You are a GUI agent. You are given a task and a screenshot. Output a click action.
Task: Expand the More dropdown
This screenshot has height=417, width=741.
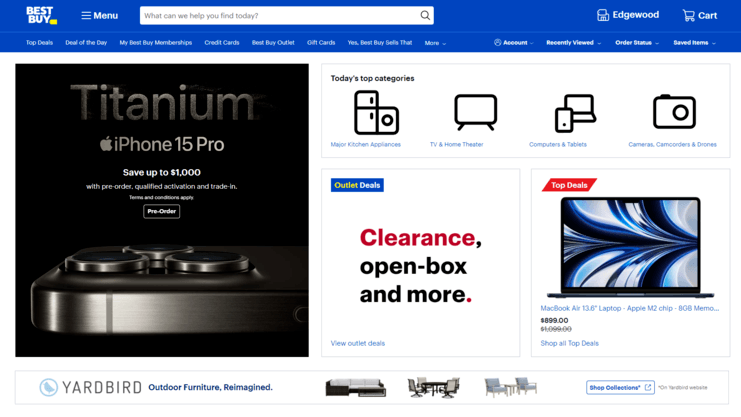click(435, 43)
